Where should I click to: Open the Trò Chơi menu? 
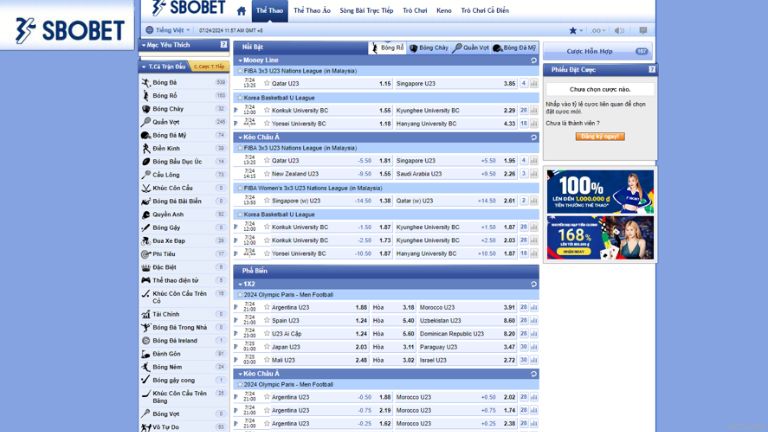pyautogui.click(x=415, y=10)
